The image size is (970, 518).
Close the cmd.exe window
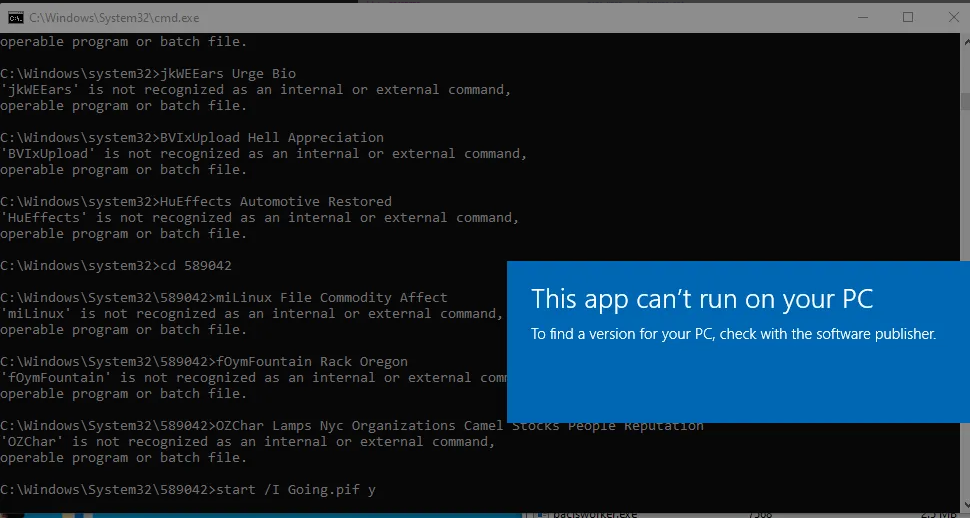click(x=953, y=17)
